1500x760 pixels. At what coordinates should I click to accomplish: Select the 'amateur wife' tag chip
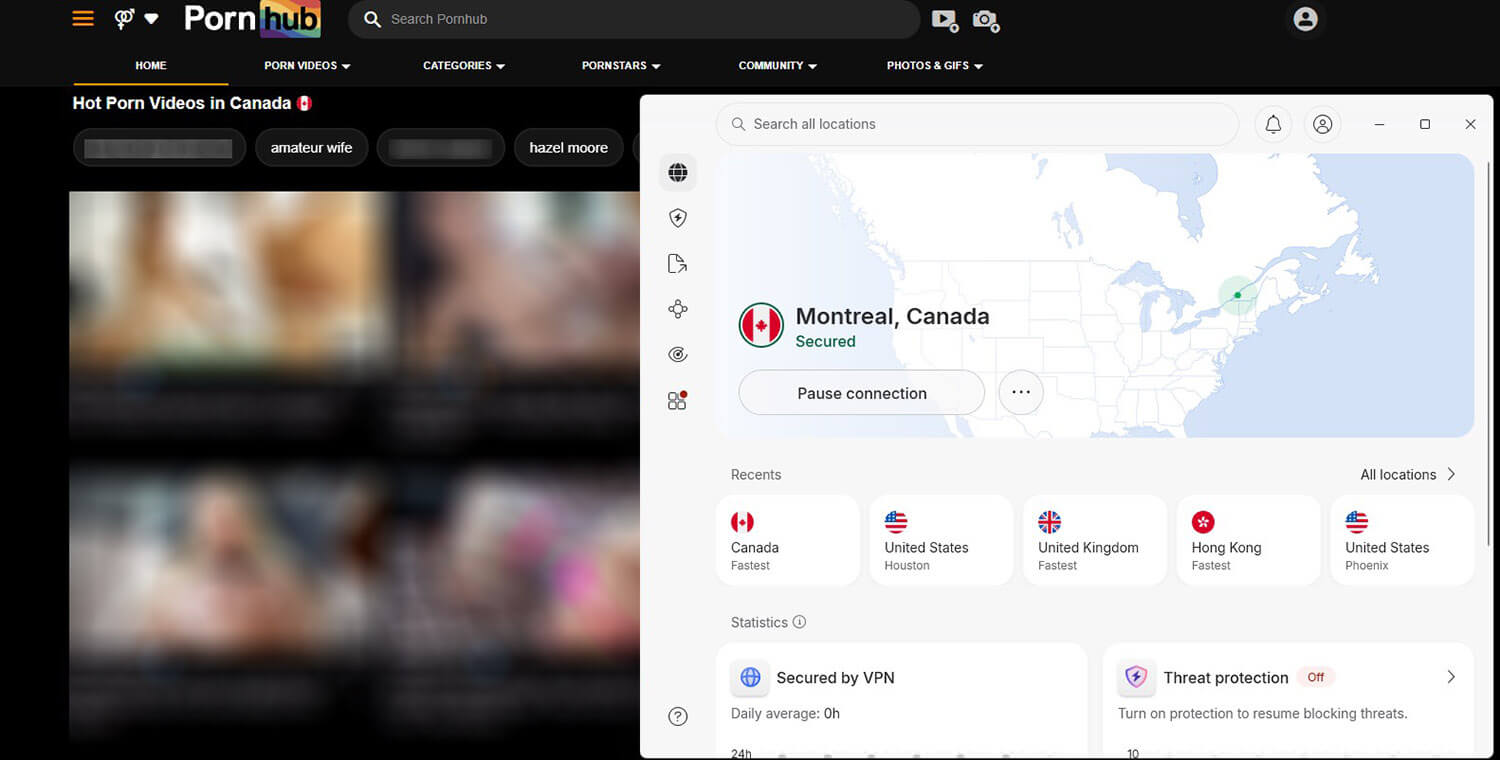[x=311, y=148]
